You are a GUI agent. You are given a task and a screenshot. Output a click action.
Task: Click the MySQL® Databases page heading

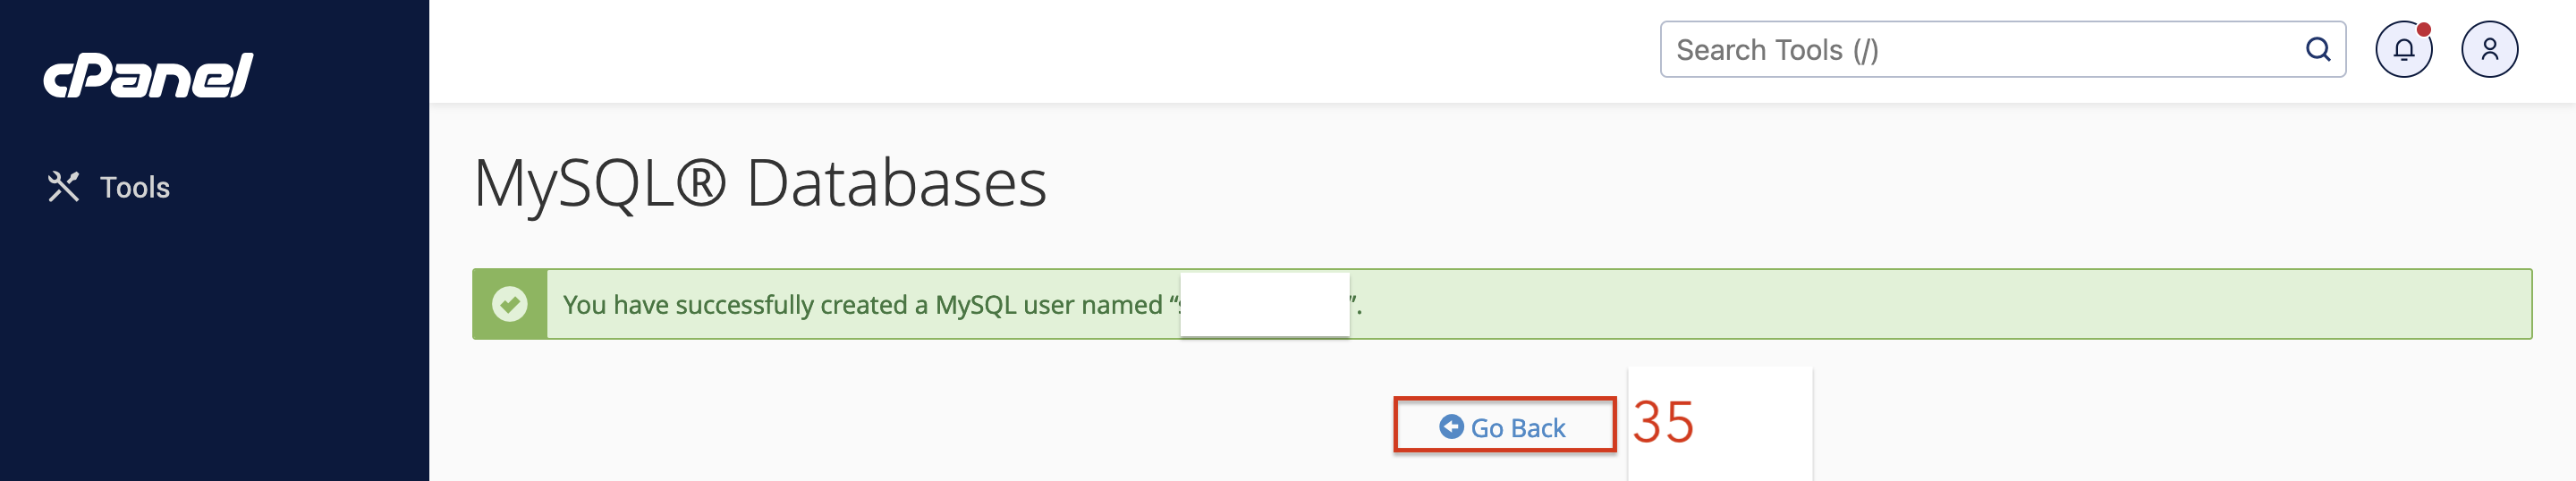pos(760,183)
